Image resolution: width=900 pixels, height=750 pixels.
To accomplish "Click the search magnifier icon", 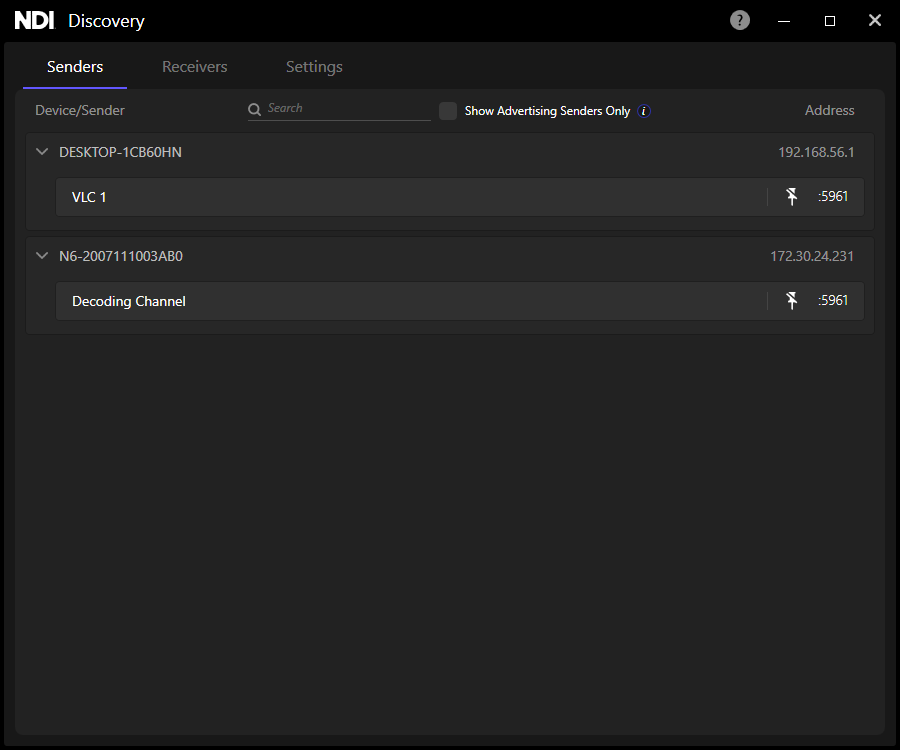I will [254, 109].
